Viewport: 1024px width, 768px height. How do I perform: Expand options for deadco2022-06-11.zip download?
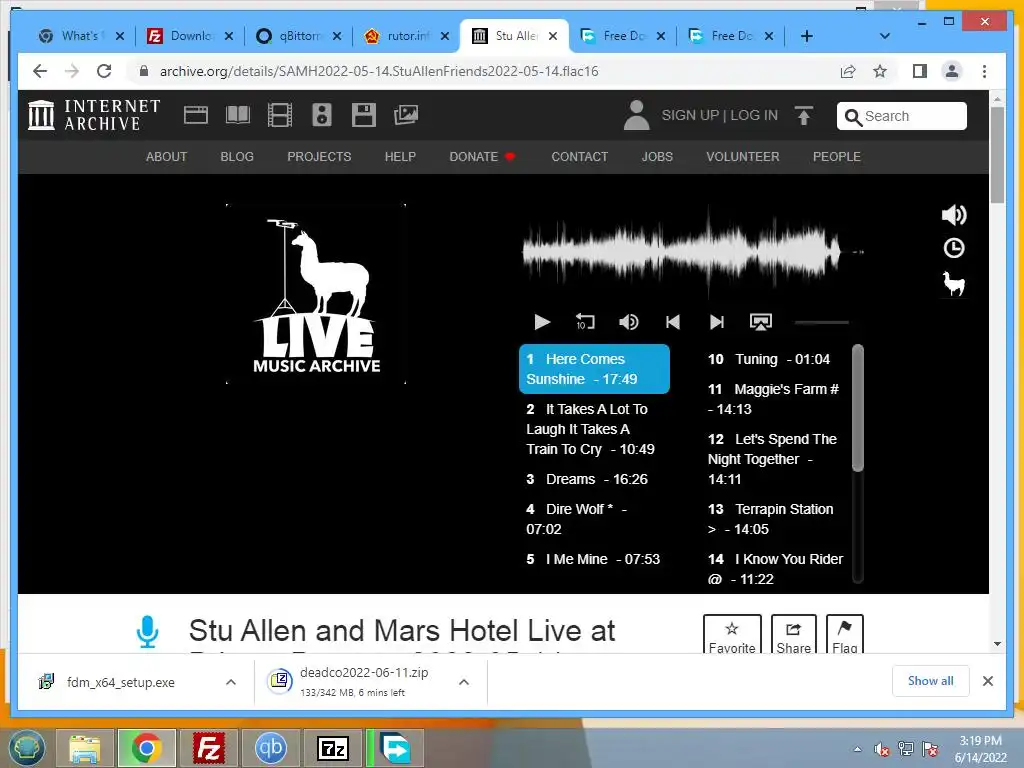tap(464, 682)
